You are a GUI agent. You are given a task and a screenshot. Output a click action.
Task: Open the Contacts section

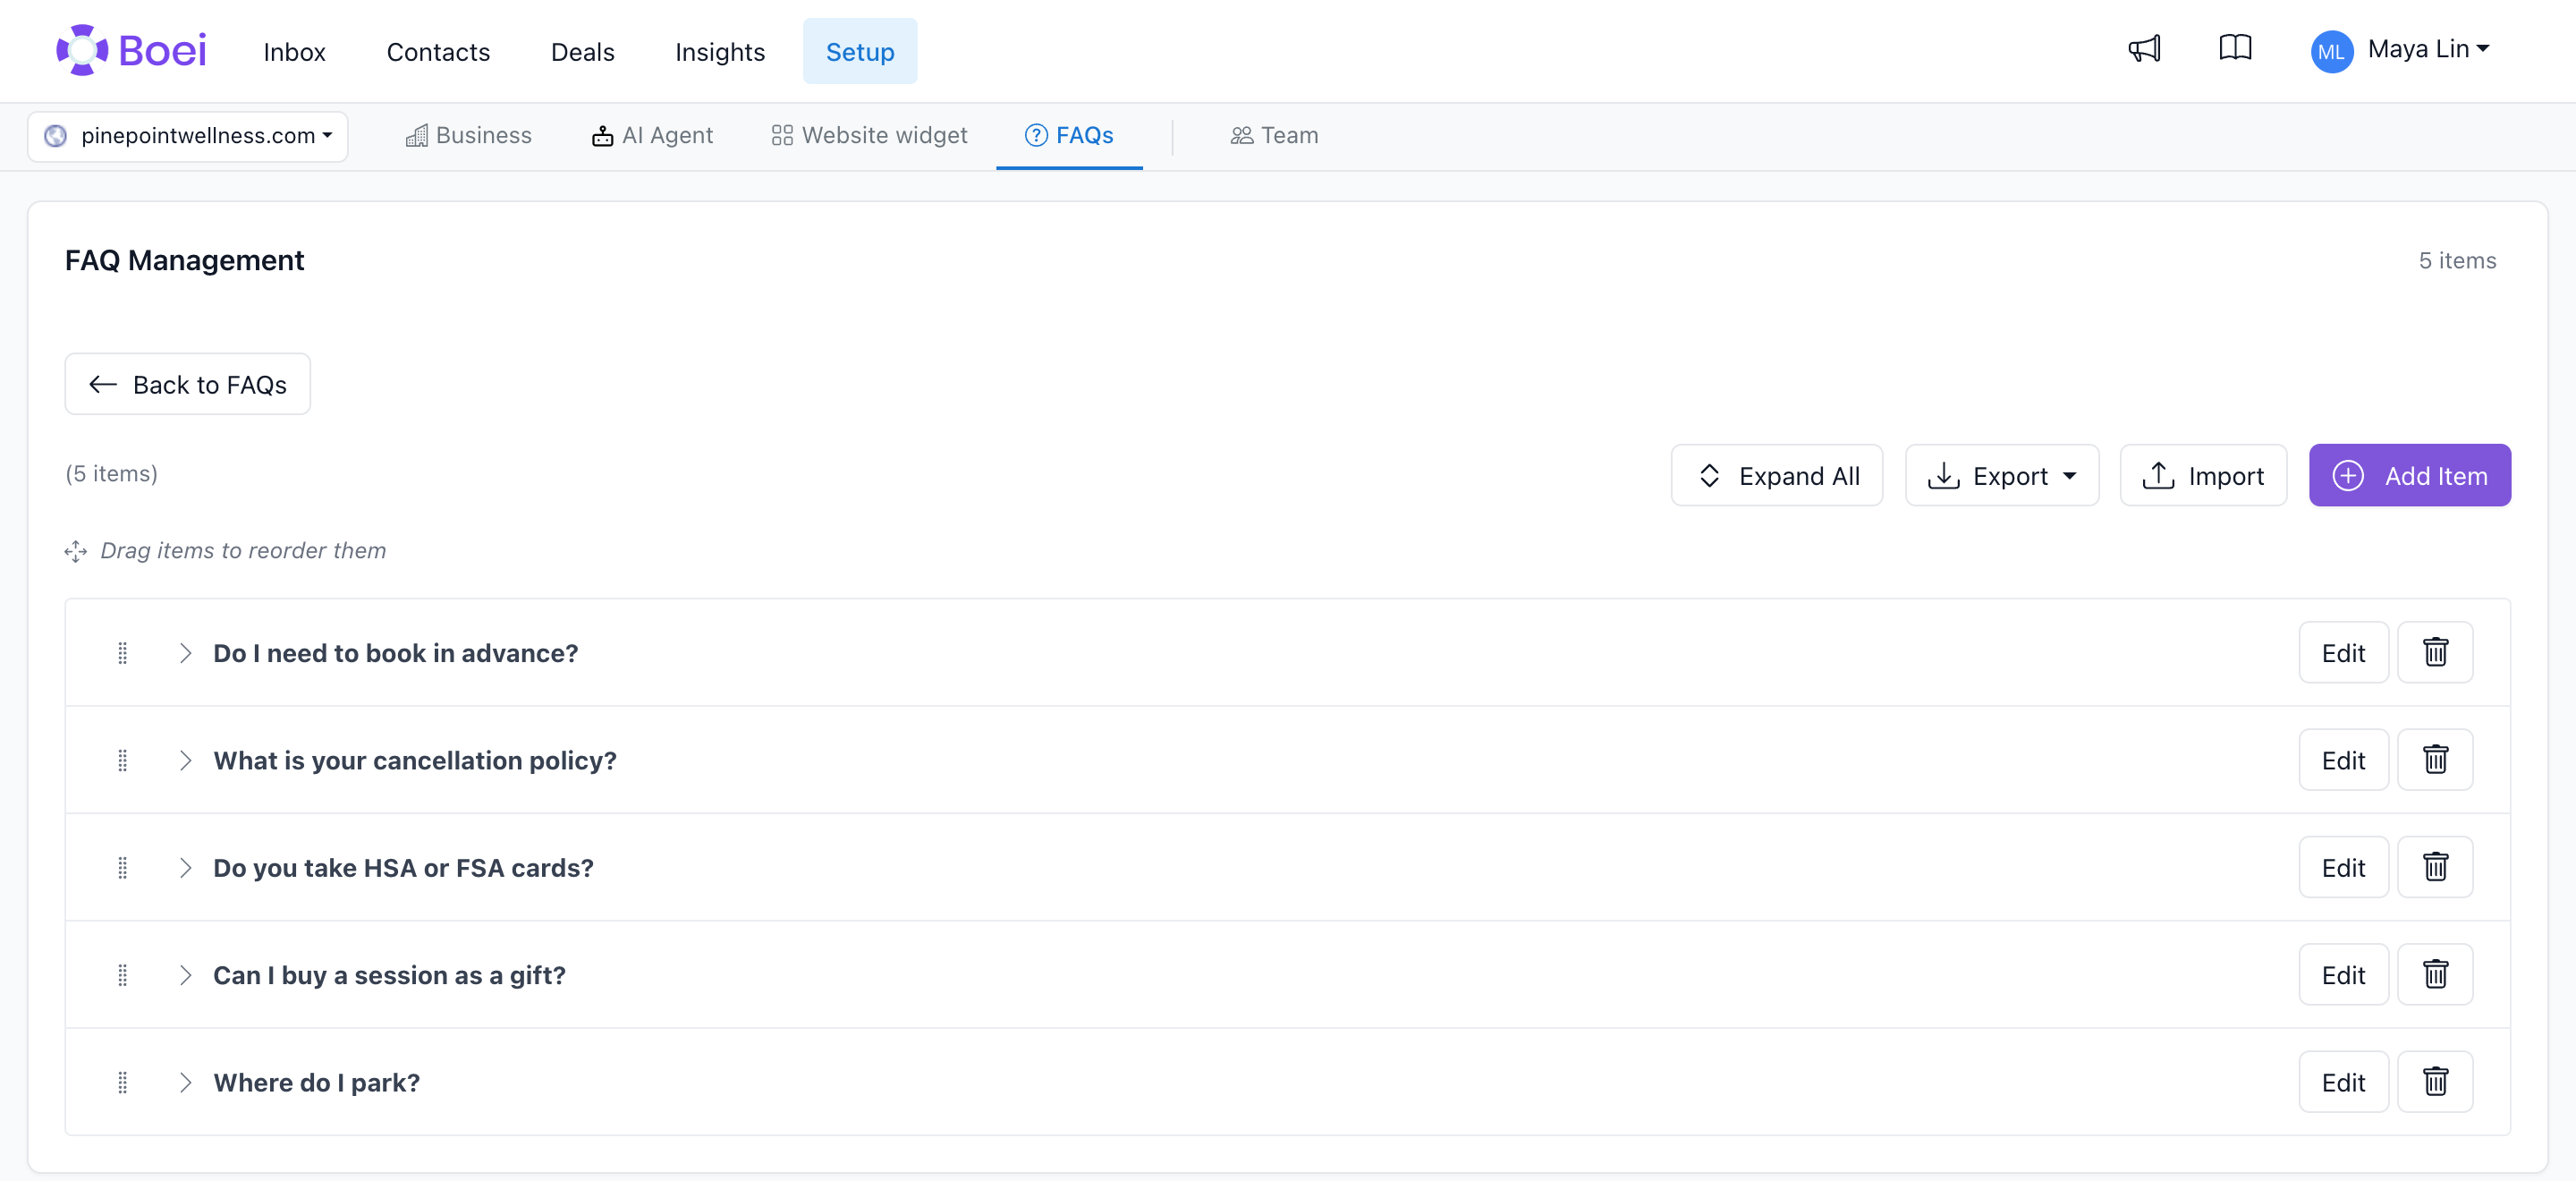pyautogui.click(x=438, y=52)
